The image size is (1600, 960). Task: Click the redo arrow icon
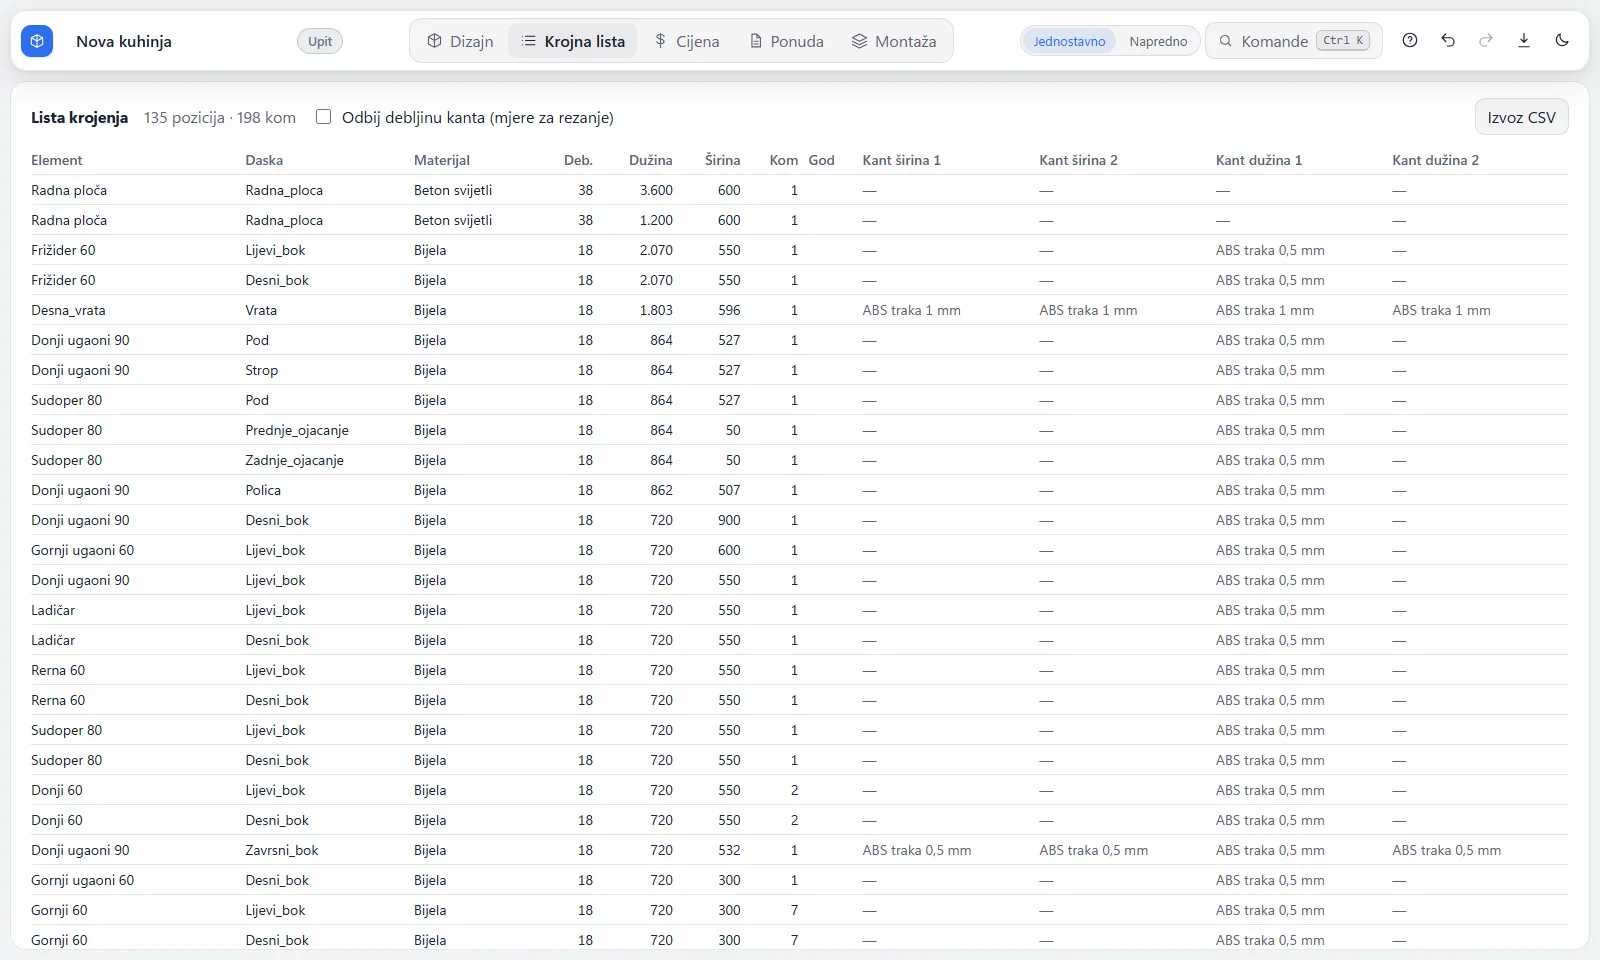pyautogui.click(x=1486, y=41)
